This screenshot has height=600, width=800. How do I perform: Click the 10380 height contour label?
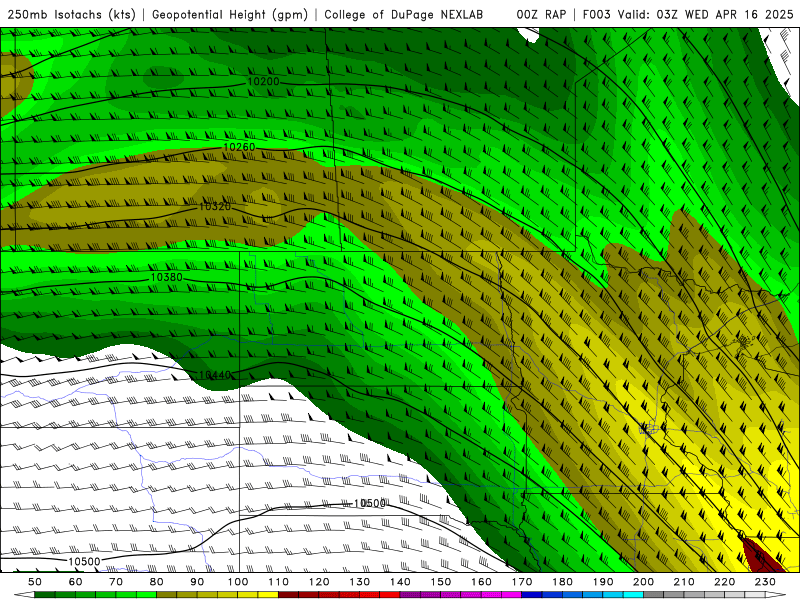167,278
